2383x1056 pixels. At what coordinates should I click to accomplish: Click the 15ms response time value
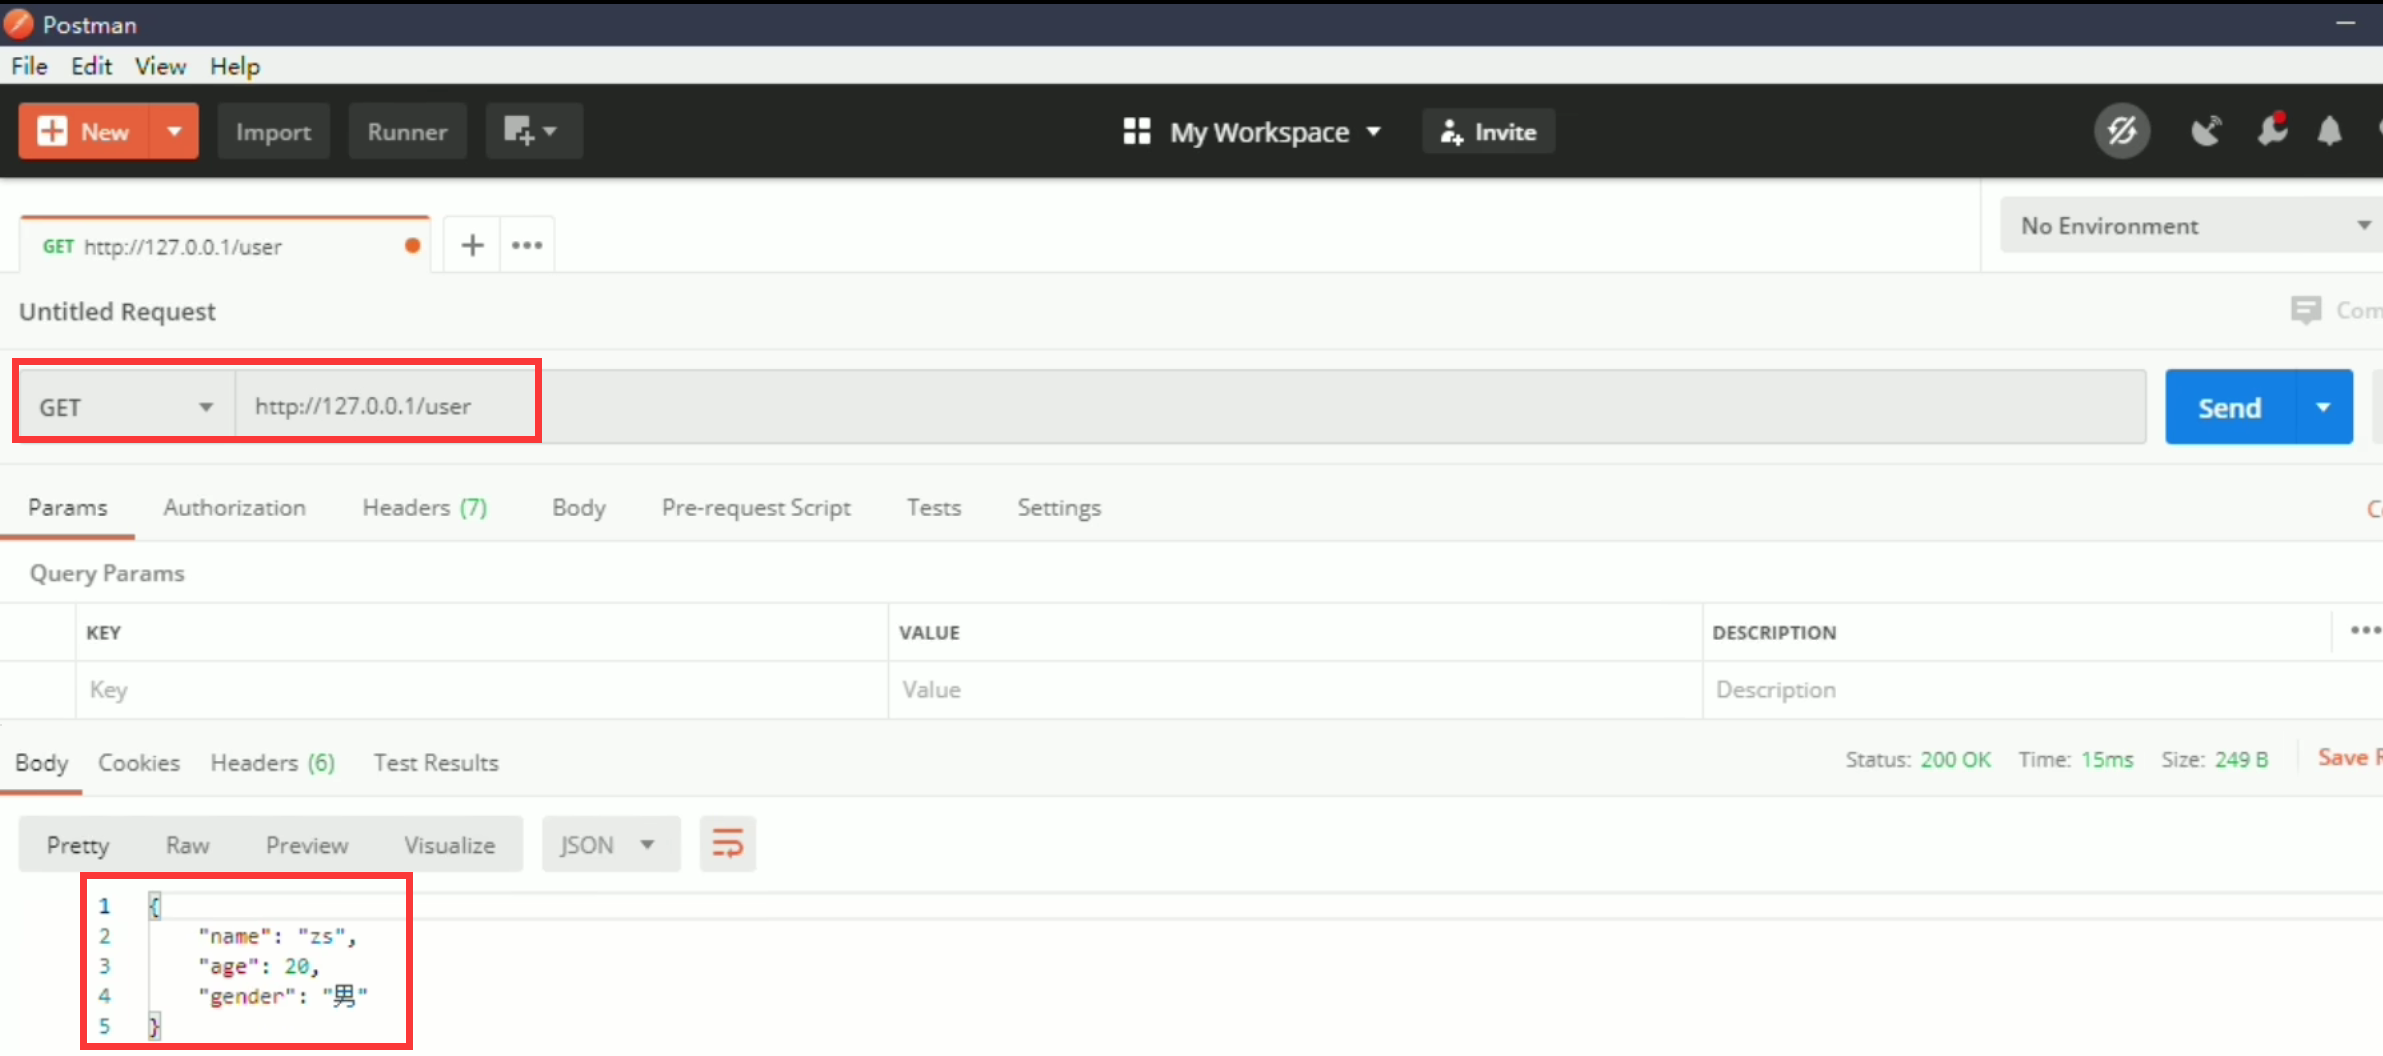click(2107, 759)
